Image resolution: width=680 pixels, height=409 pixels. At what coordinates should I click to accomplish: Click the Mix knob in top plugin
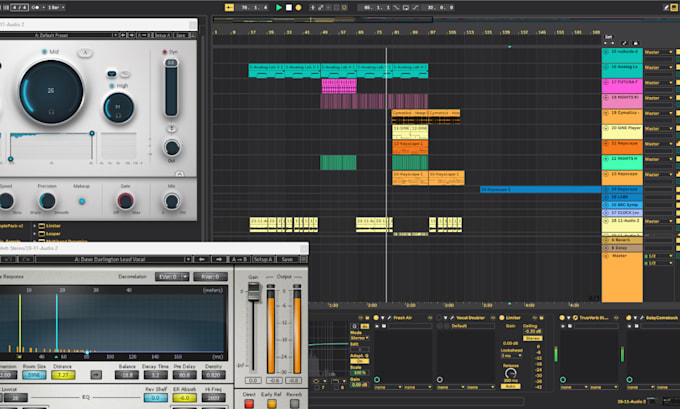171,201
